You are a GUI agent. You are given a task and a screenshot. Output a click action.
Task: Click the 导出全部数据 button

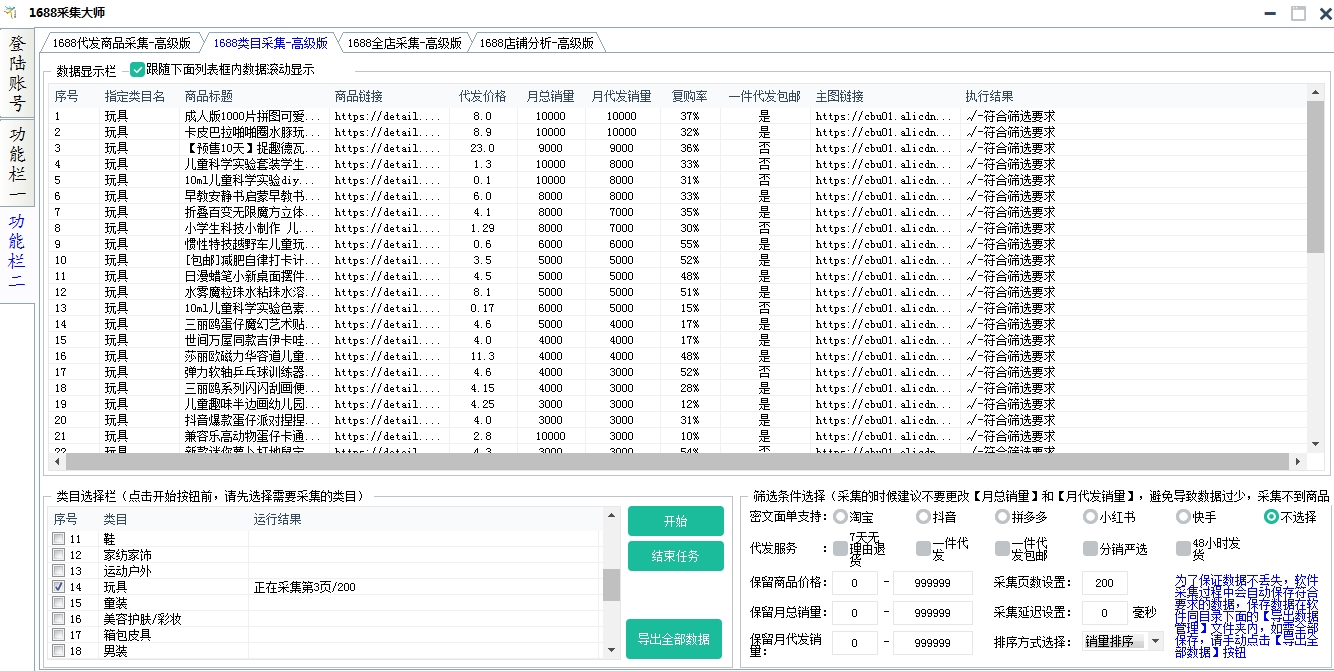[x=674, y=639]
